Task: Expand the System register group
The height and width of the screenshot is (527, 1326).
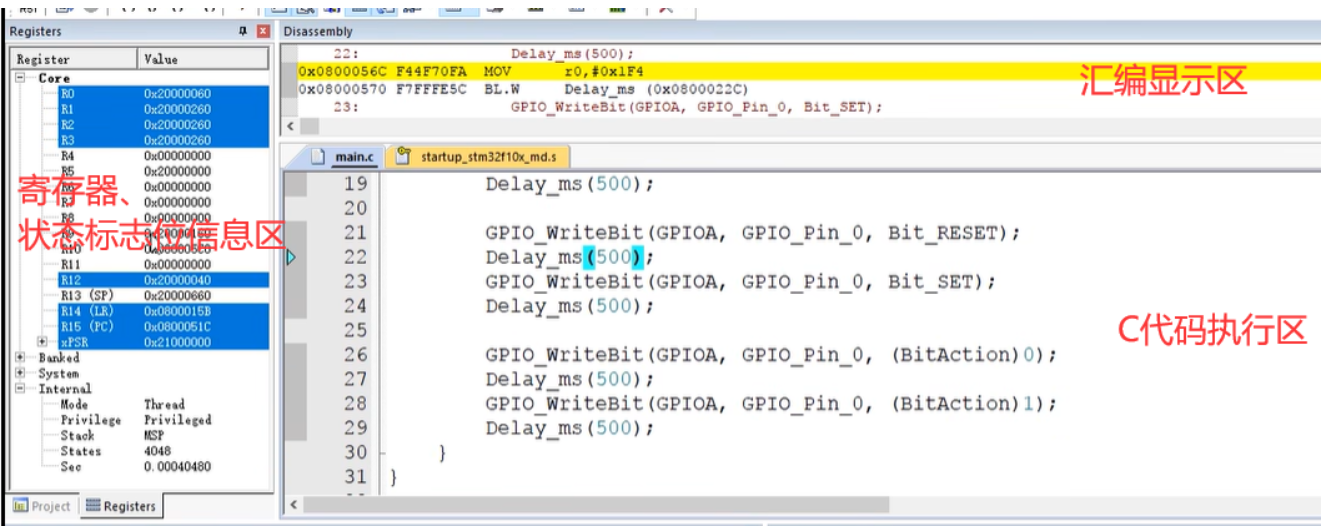Action: pos(20,373)
